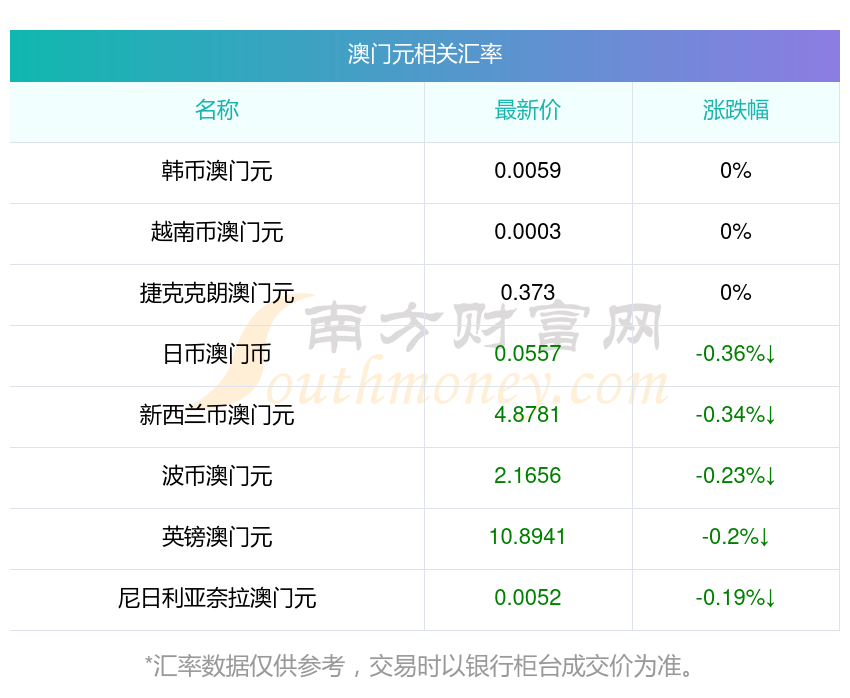Image resolution: width=850 pixels, height=698 pixels.
Task: Select the 涨跌幅 column header
Action: coord(736,110)
